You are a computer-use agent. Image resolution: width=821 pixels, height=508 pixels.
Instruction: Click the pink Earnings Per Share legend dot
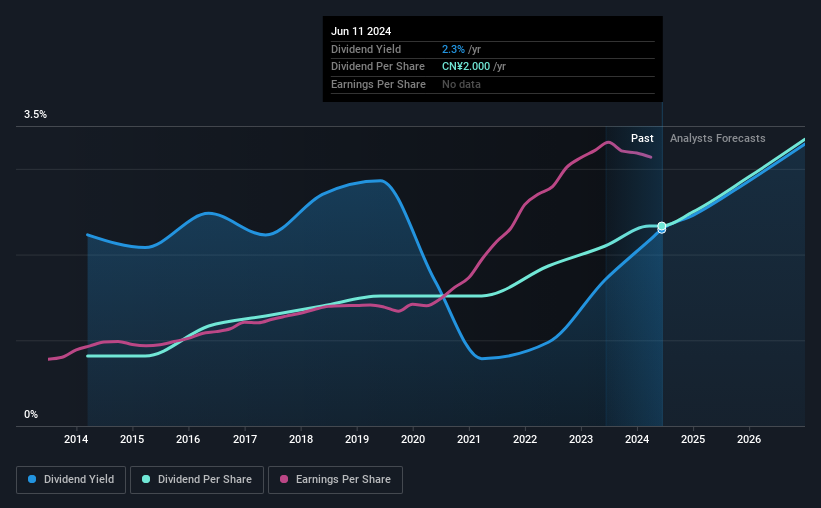click(284, 479)
